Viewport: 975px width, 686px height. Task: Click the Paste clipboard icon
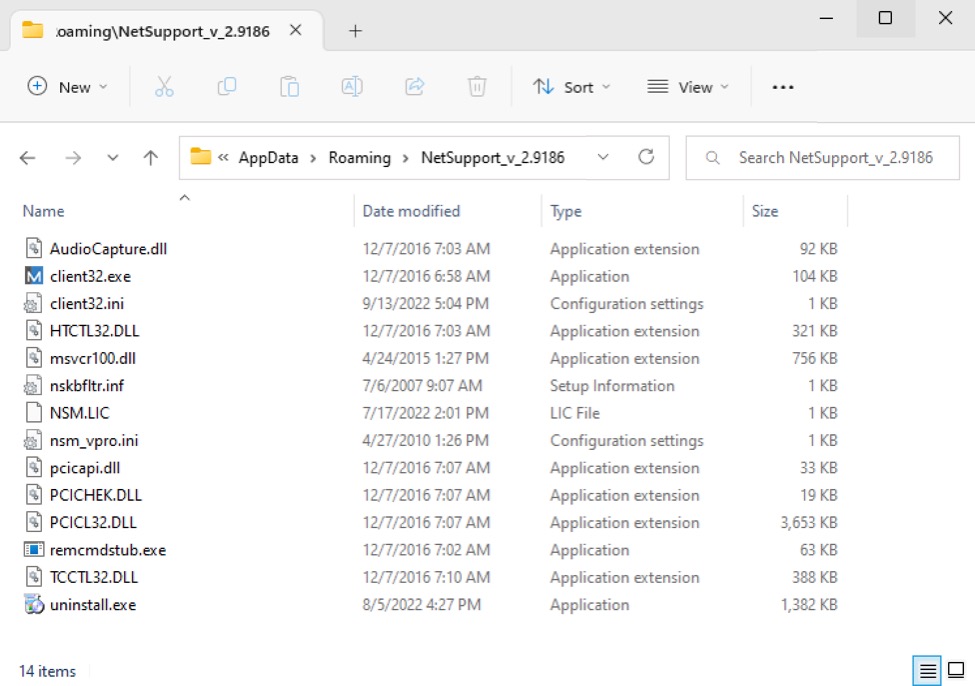(289, 87)
